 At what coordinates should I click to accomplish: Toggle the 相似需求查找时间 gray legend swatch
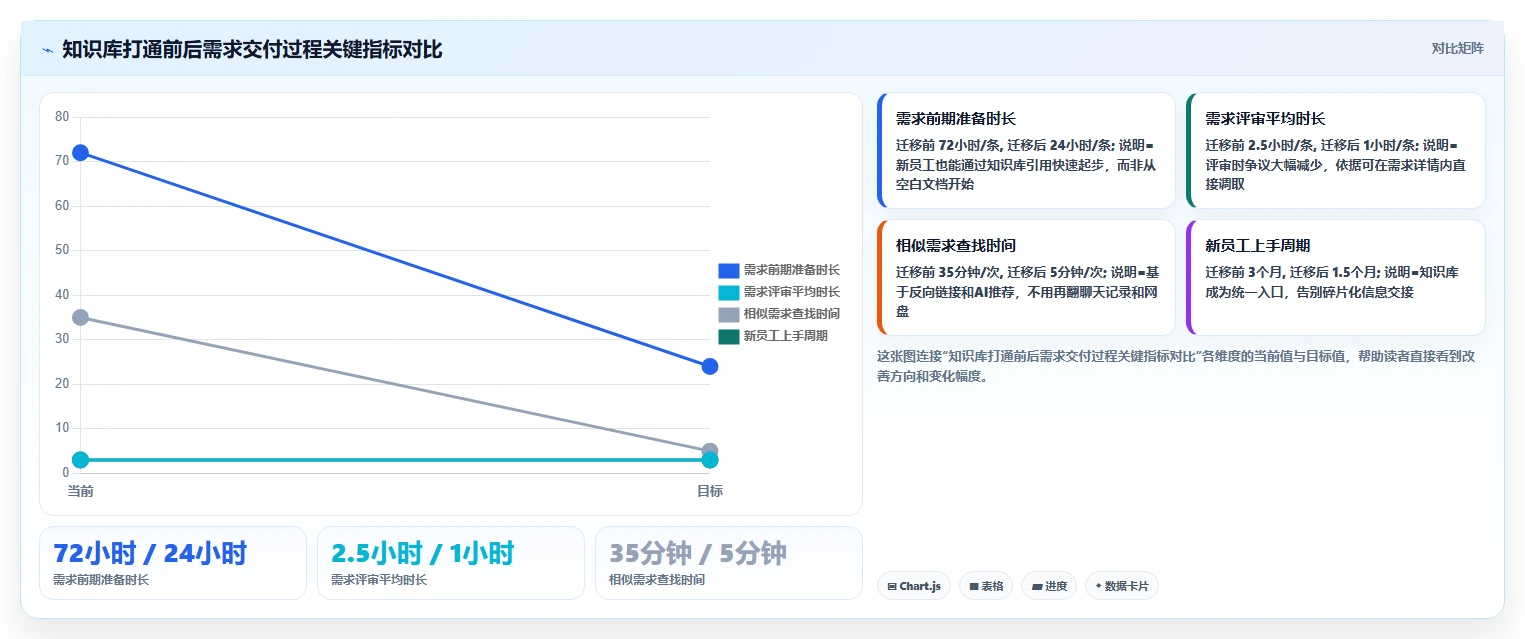(x=728, y=314)
